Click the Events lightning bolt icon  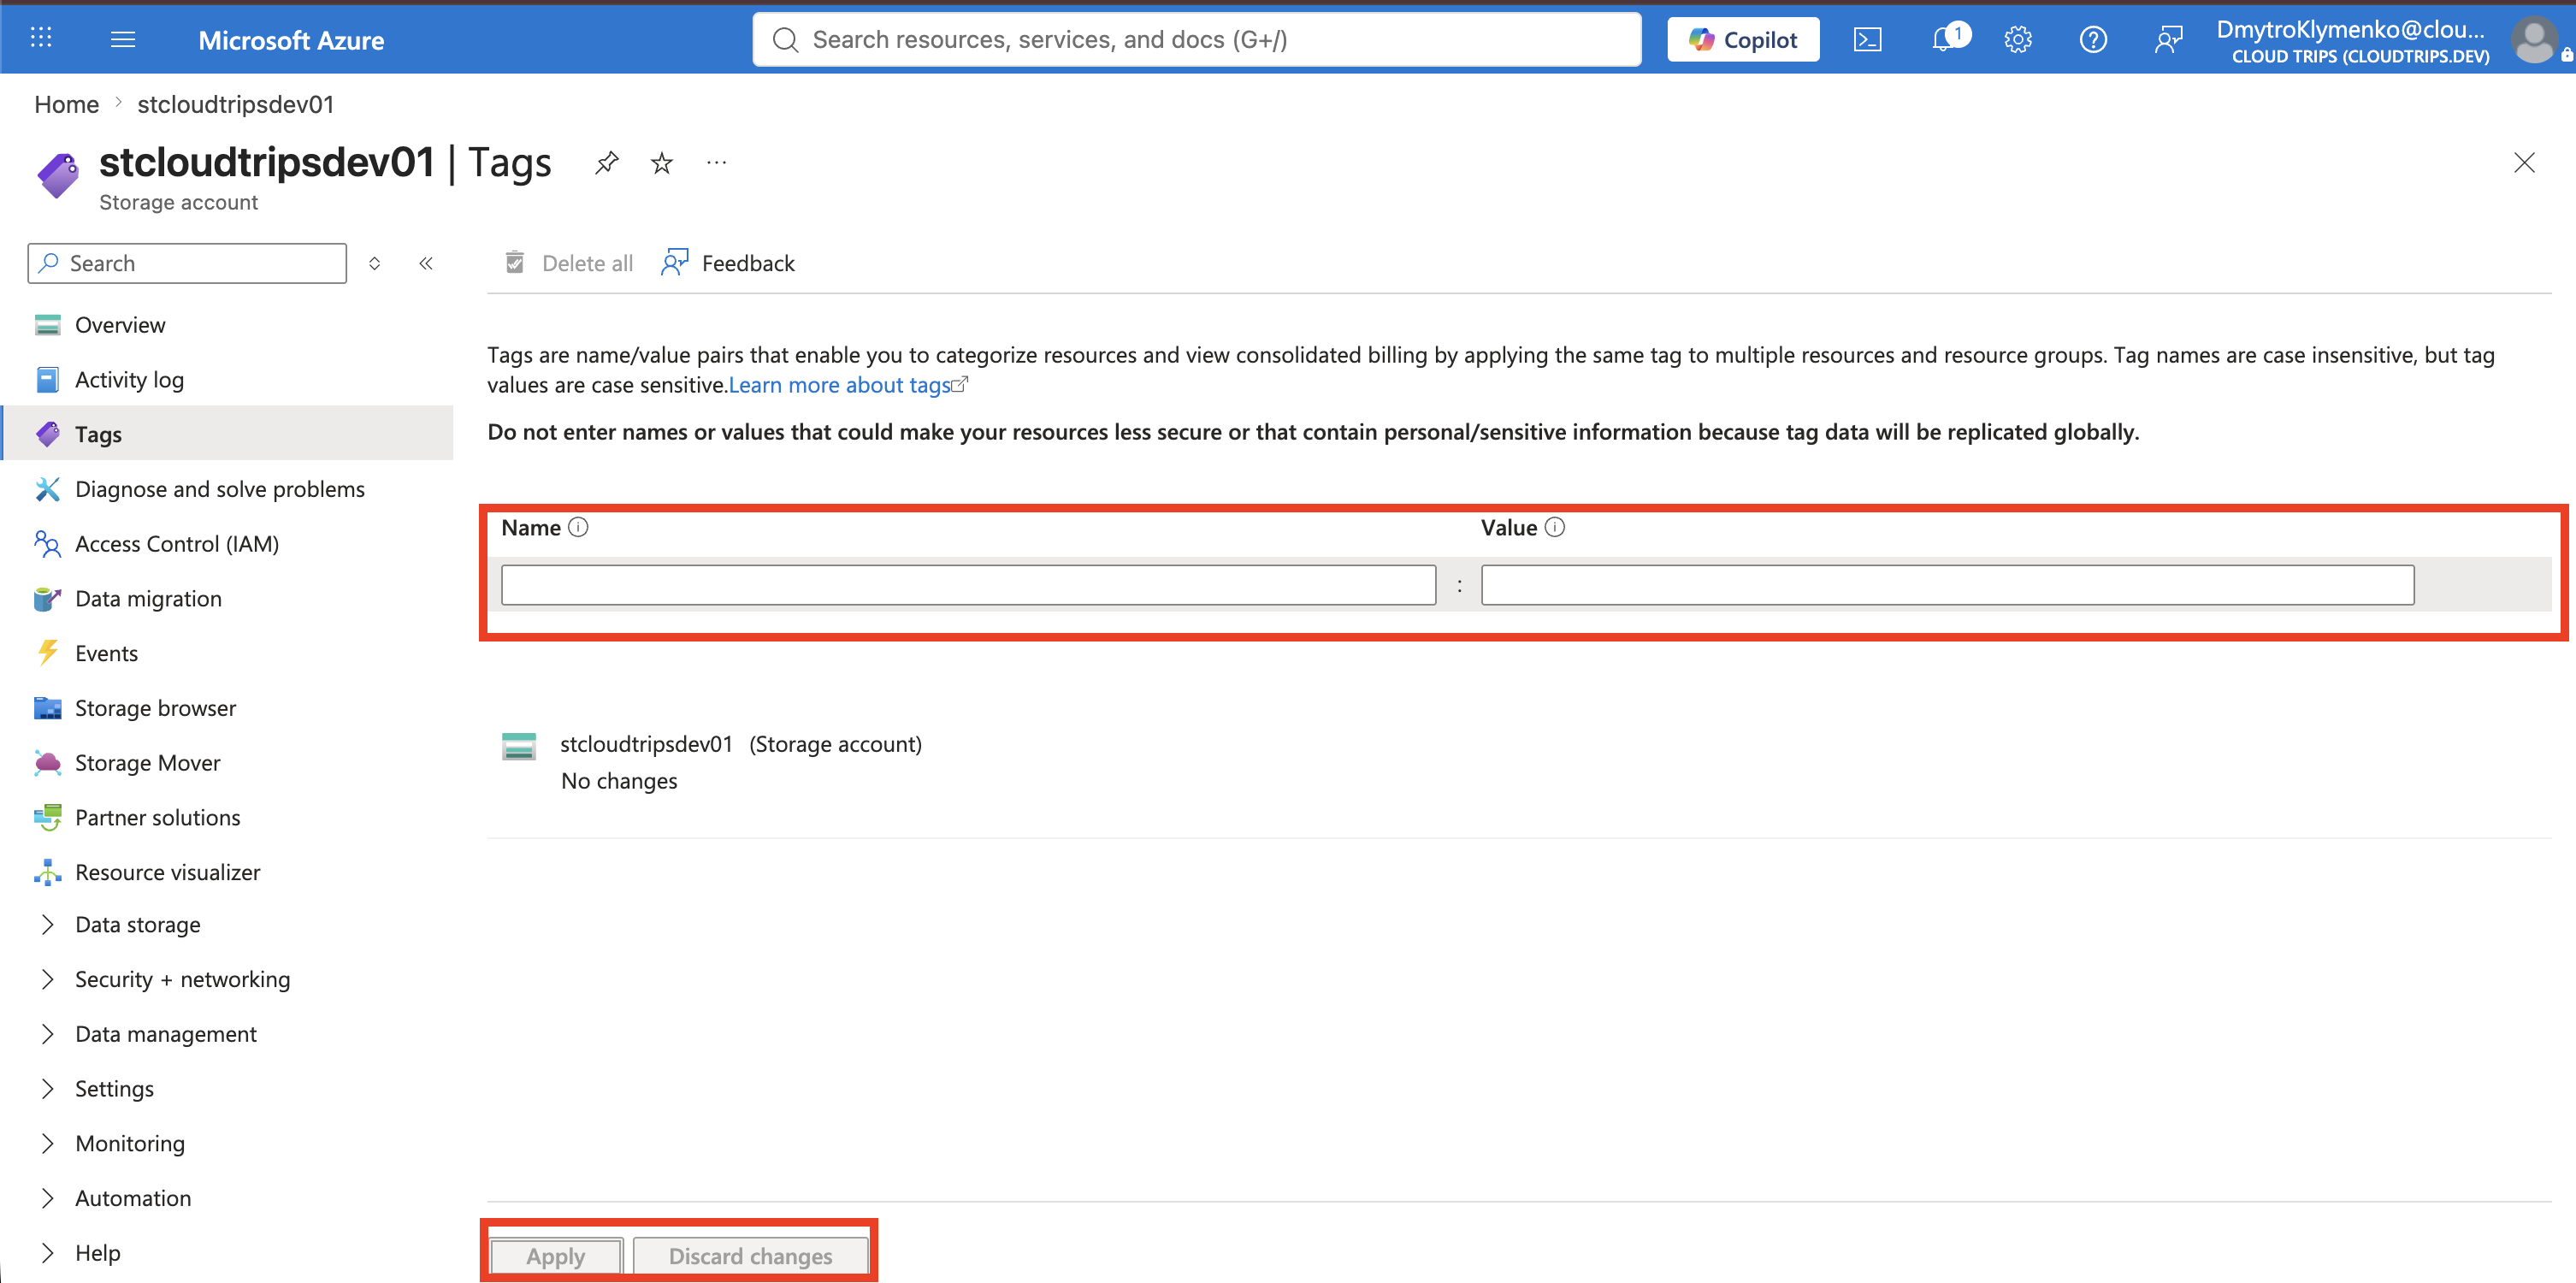click(x=47, y=653)
